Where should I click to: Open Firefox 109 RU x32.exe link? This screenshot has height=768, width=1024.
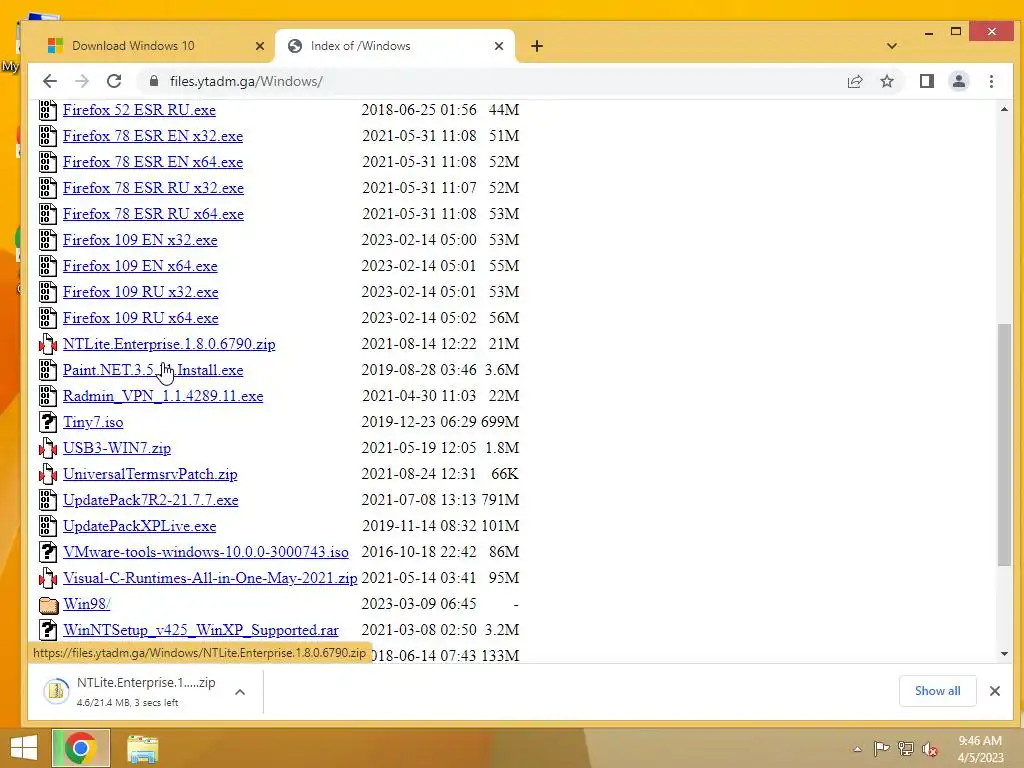tap(140, 292)
